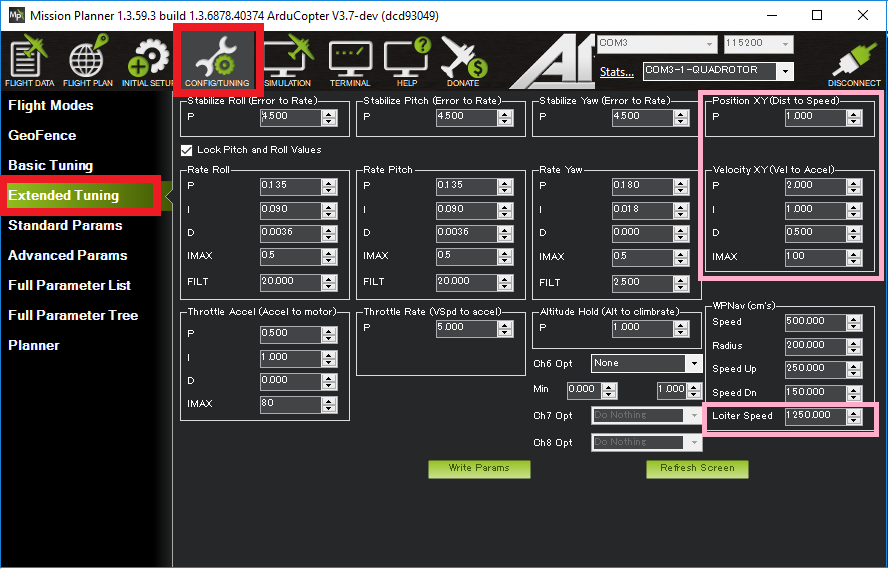Click the Write Params button

tap(479, 468)
